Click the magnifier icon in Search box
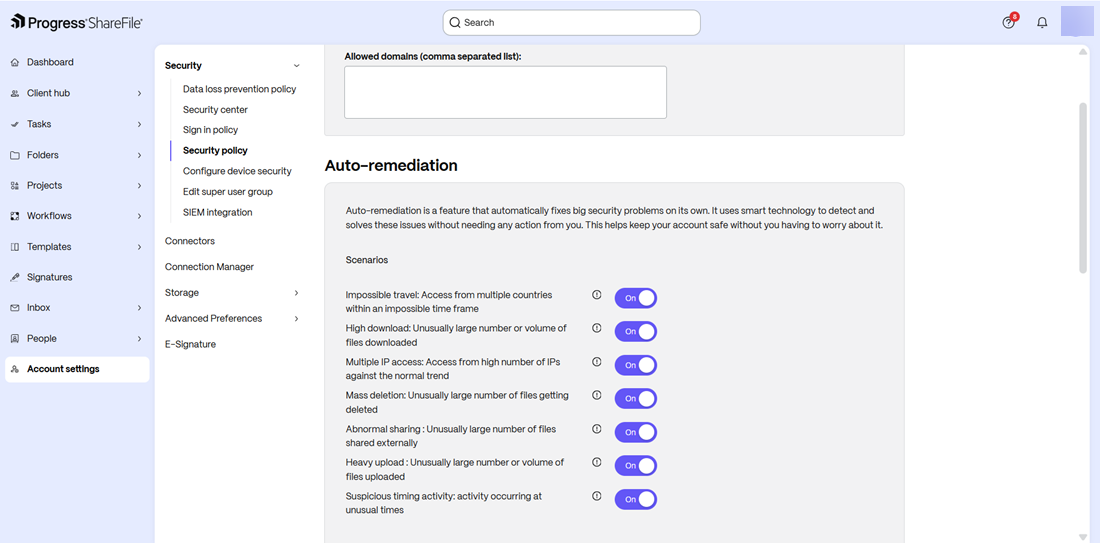The image size is (1100, 543). [x=455, y=22]
